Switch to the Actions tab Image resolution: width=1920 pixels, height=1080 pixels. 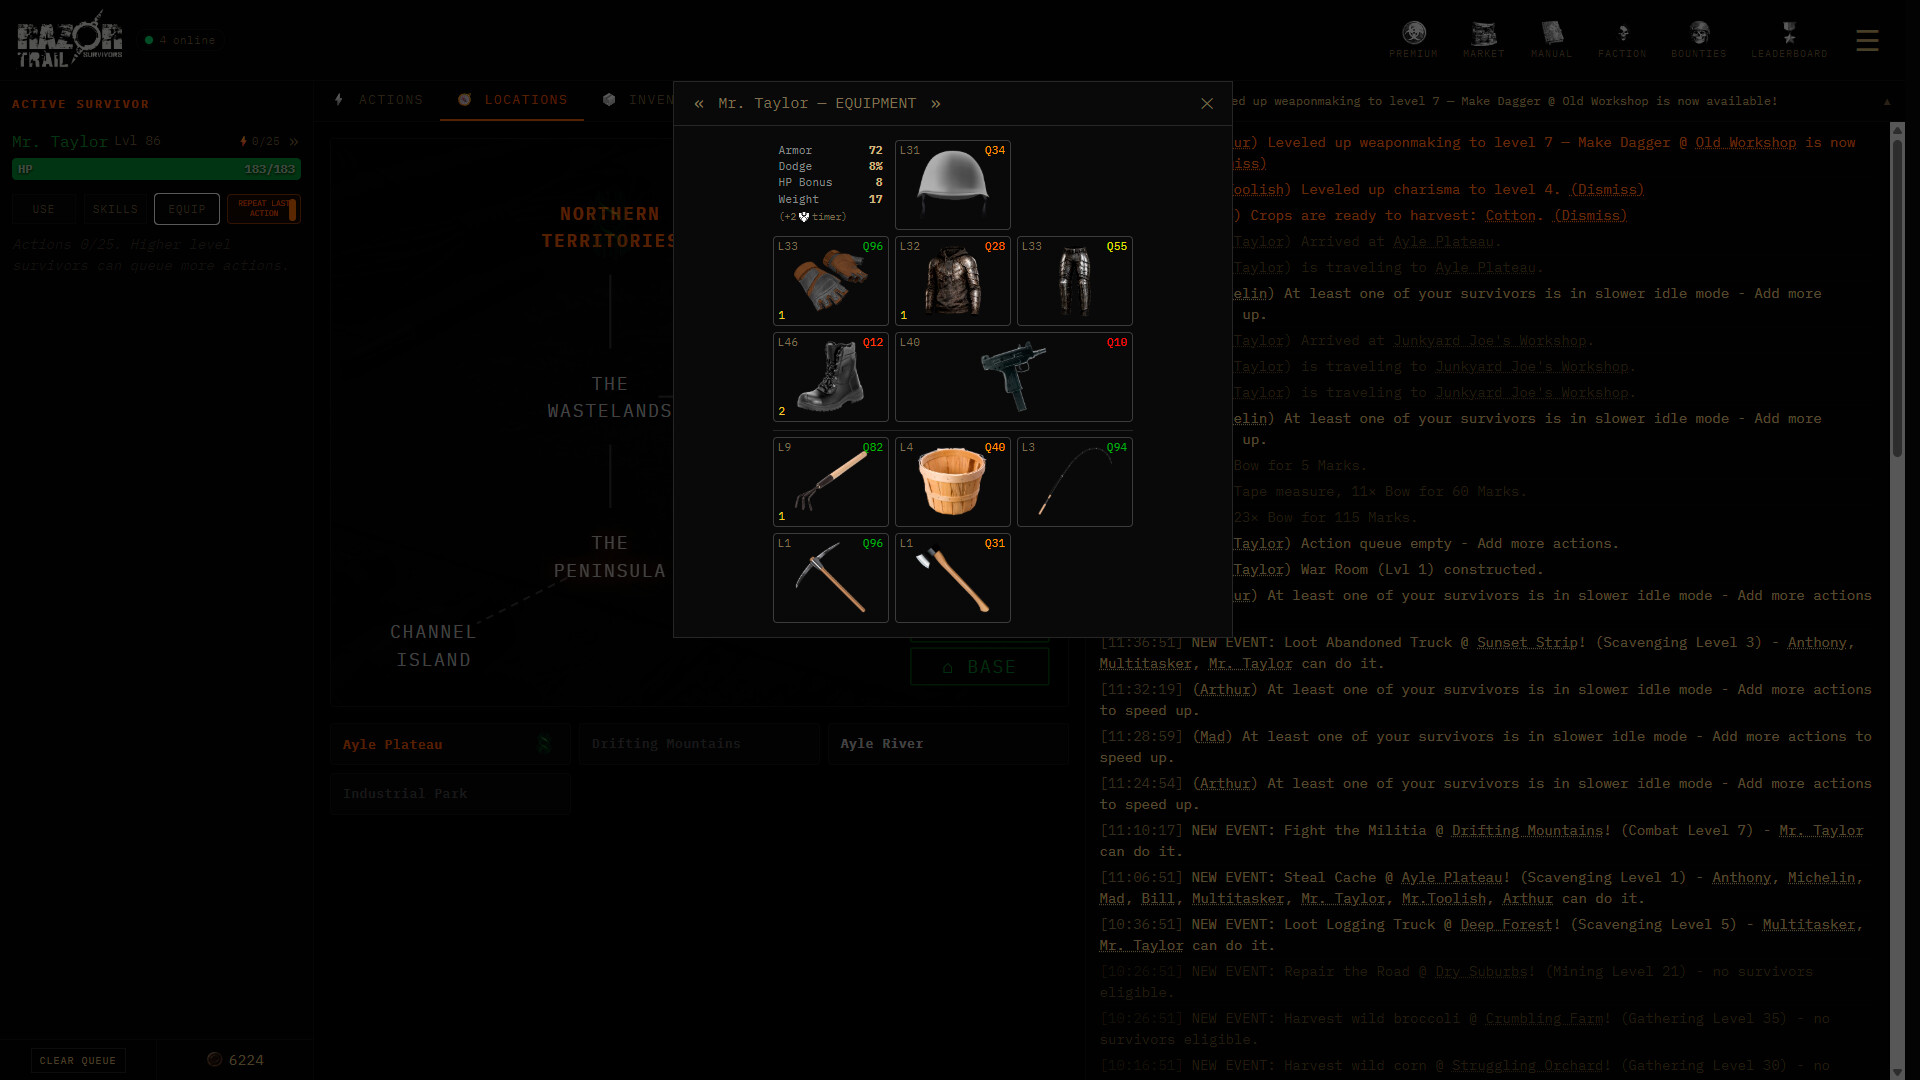click(x=378, y=100)
